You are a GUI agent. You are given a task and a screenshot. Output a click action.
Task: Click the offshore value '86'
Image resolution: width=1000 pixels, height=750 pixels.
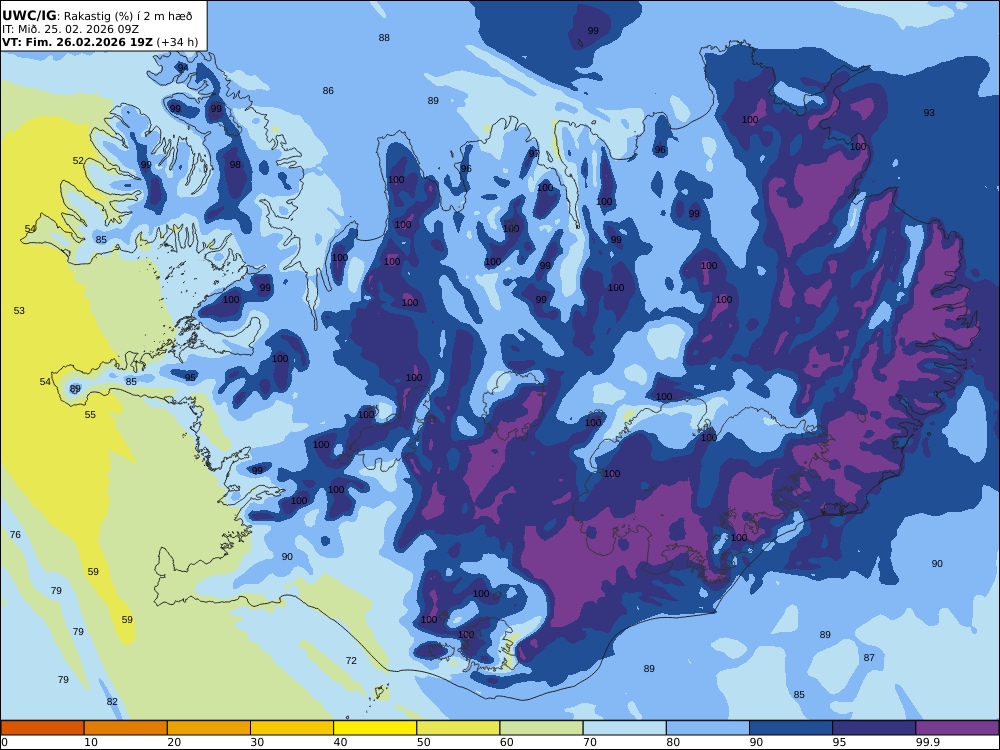328,91
